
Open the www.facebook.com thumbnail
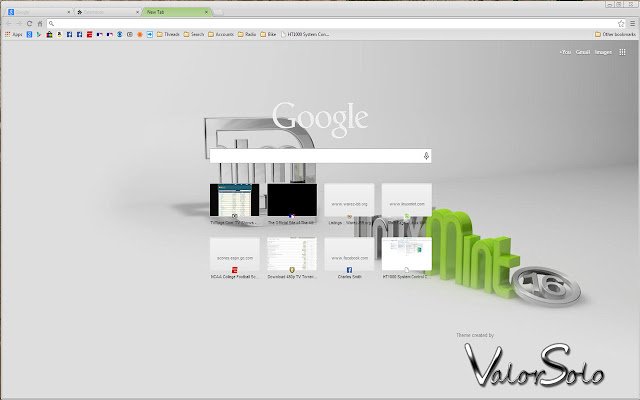349,254
